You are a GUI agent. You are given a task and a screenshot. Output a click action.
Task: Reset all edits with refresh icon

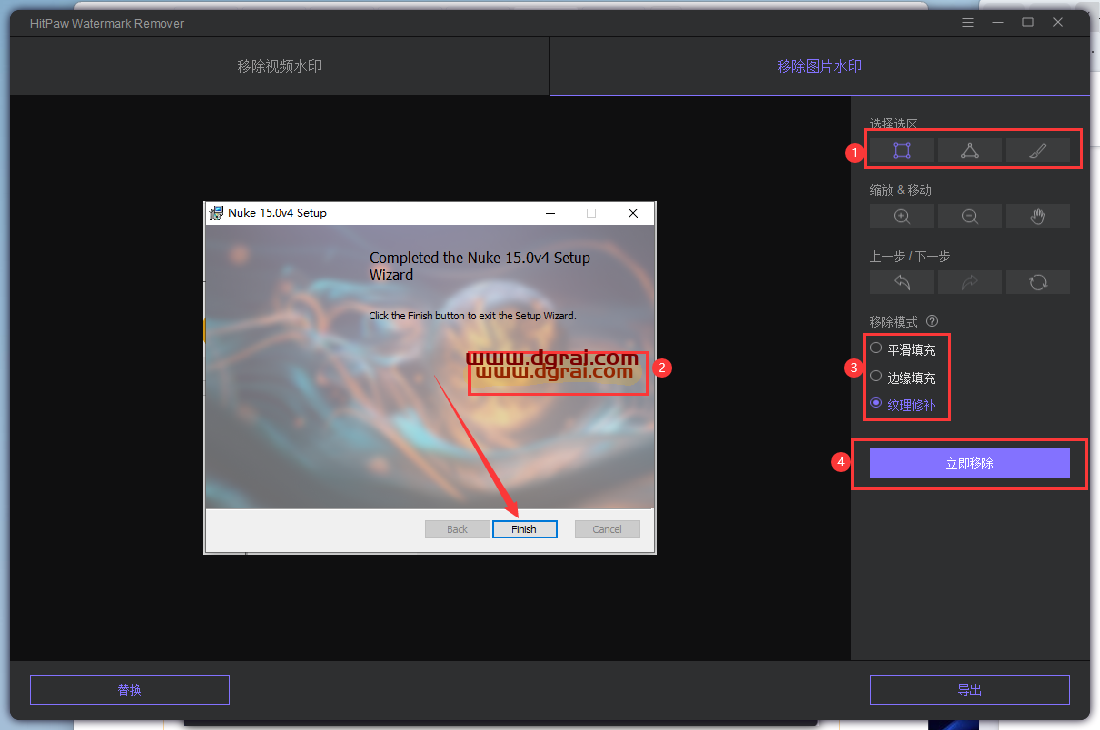point(1038,282)
